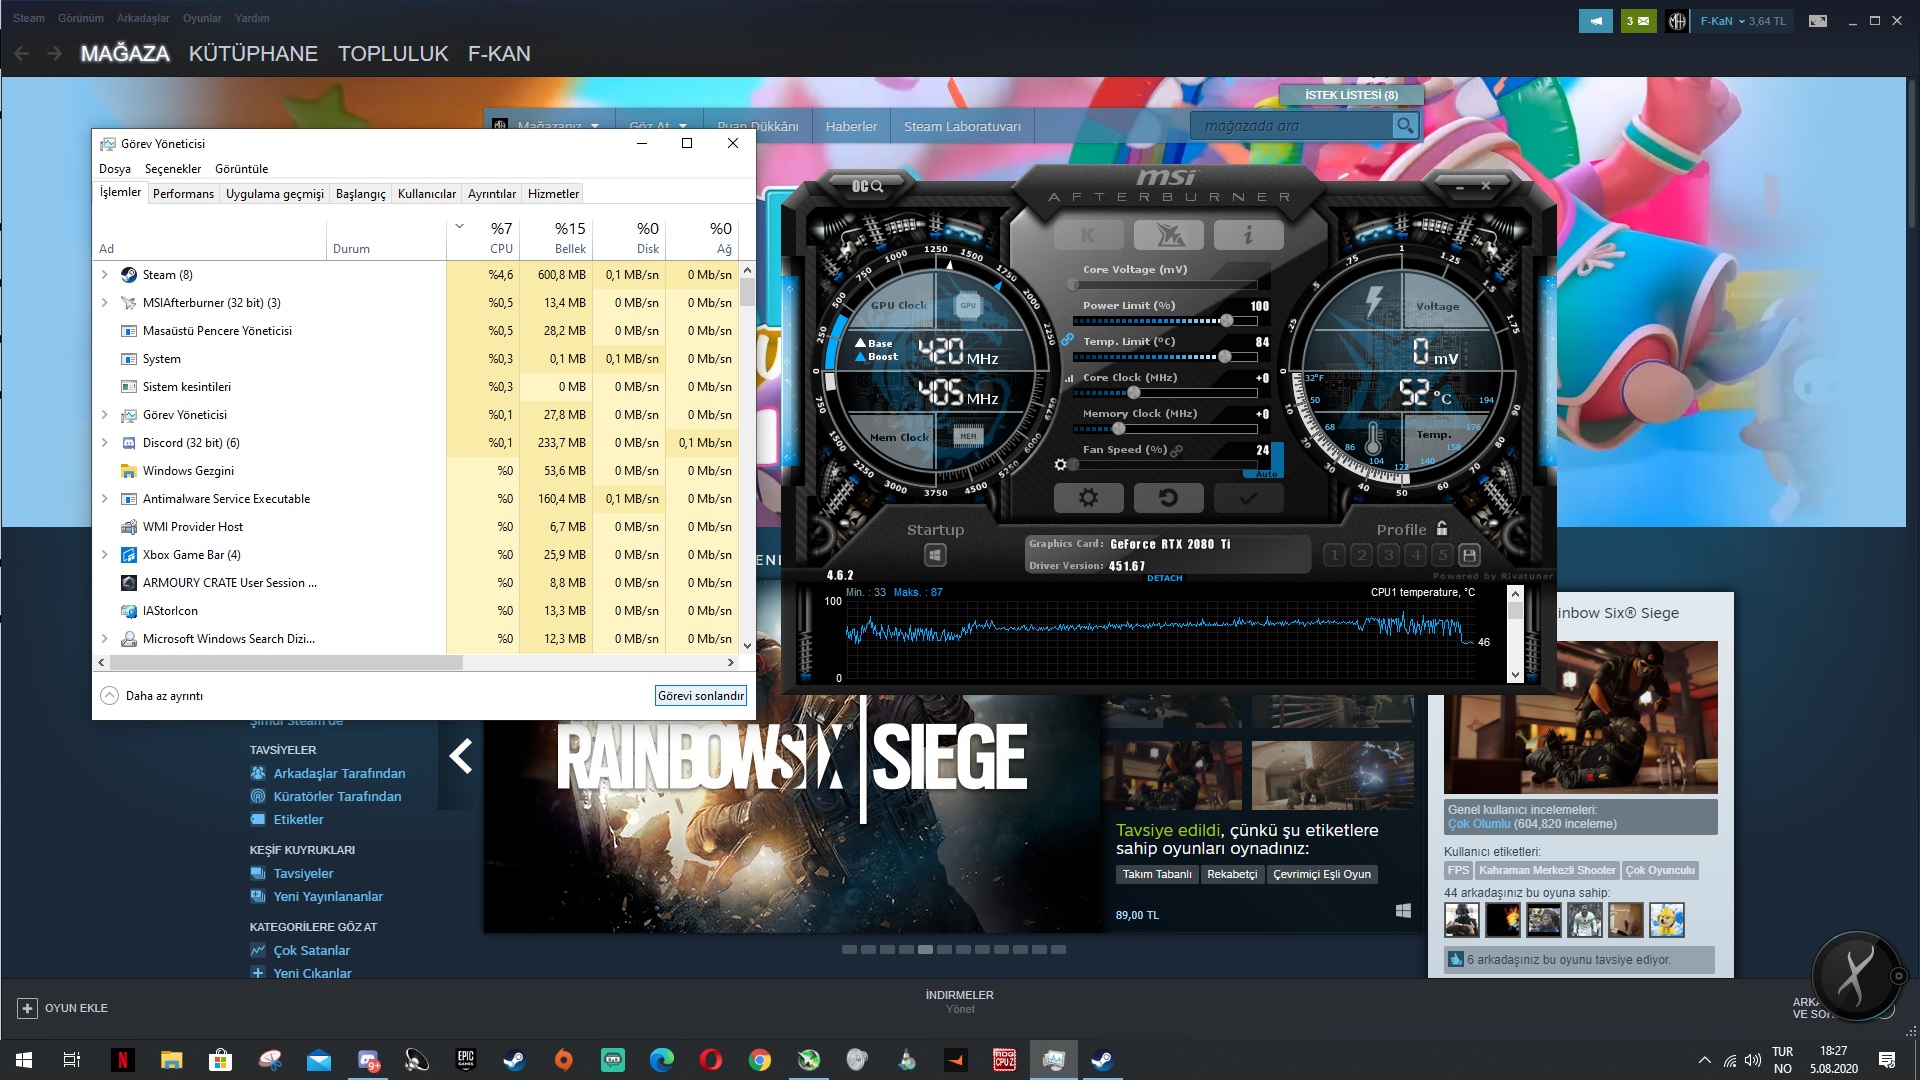Toggle the power and temp limit link icon
The height and width of the screenshot is (1080, 1920).
[x=1067, y=340]
